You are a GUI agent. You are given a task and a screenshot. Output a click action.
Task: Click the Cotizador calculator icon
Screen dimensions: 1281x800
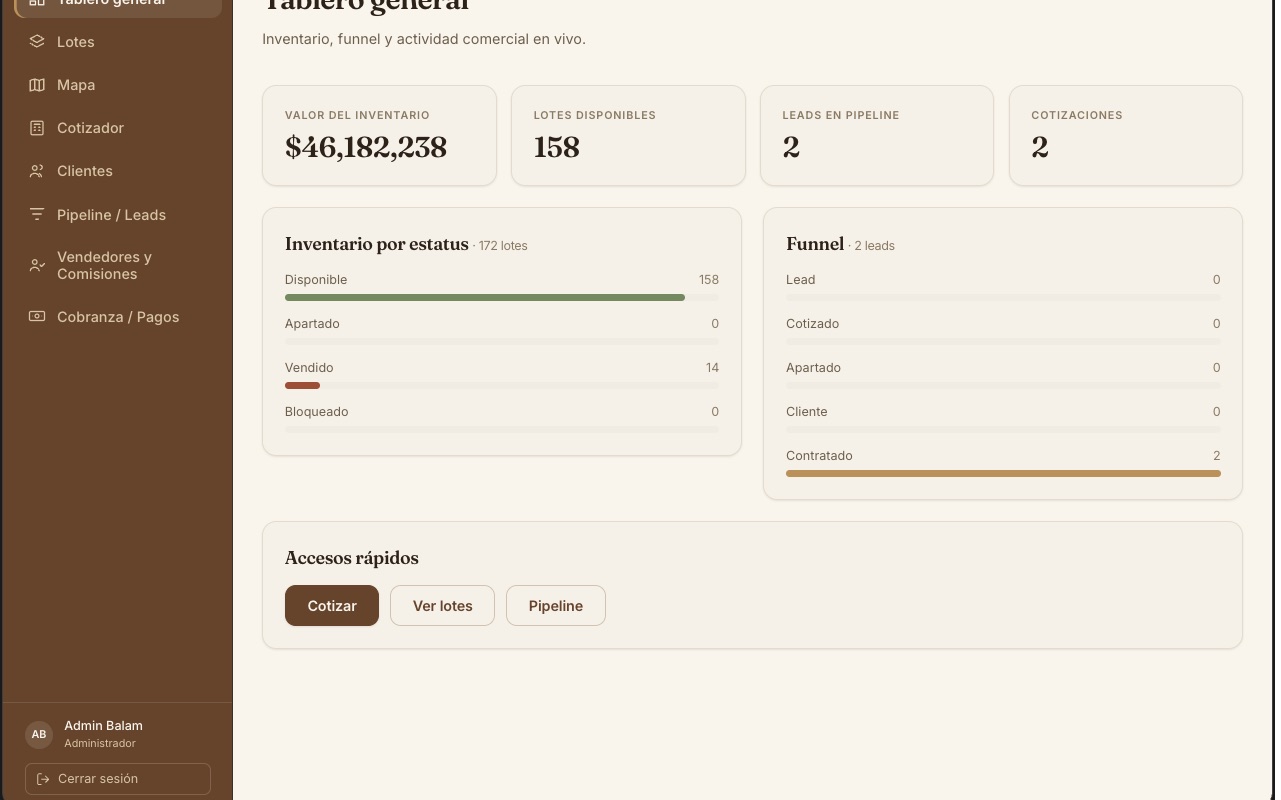pos(37,128)
